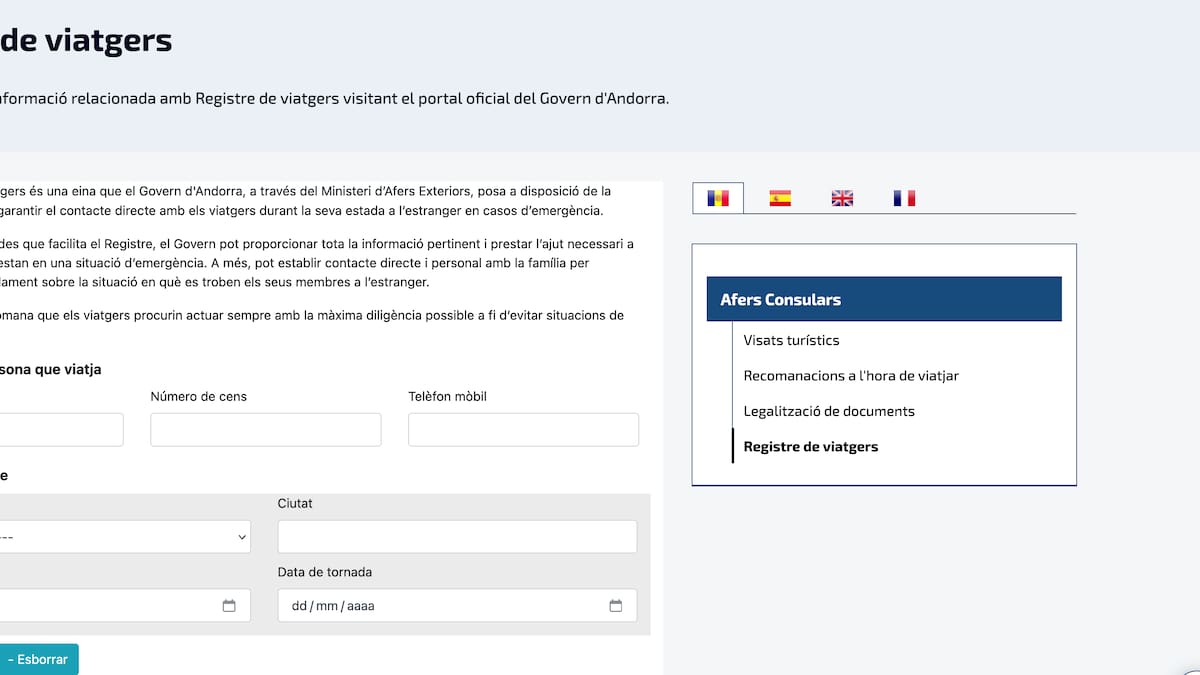Screen dimensions: 1200x675
Task: Select Registre de viatgers menu entry
Action: point(811,447)
